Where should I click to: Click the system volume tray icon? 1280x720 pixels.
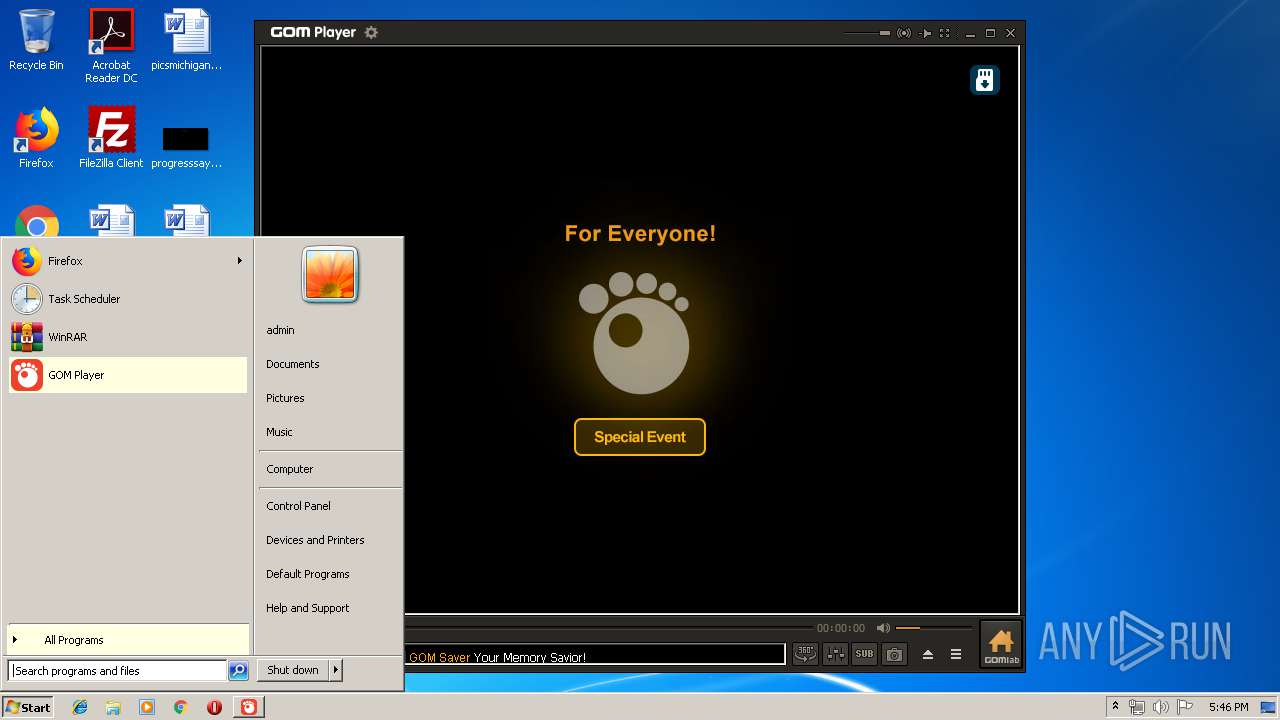1161,707
